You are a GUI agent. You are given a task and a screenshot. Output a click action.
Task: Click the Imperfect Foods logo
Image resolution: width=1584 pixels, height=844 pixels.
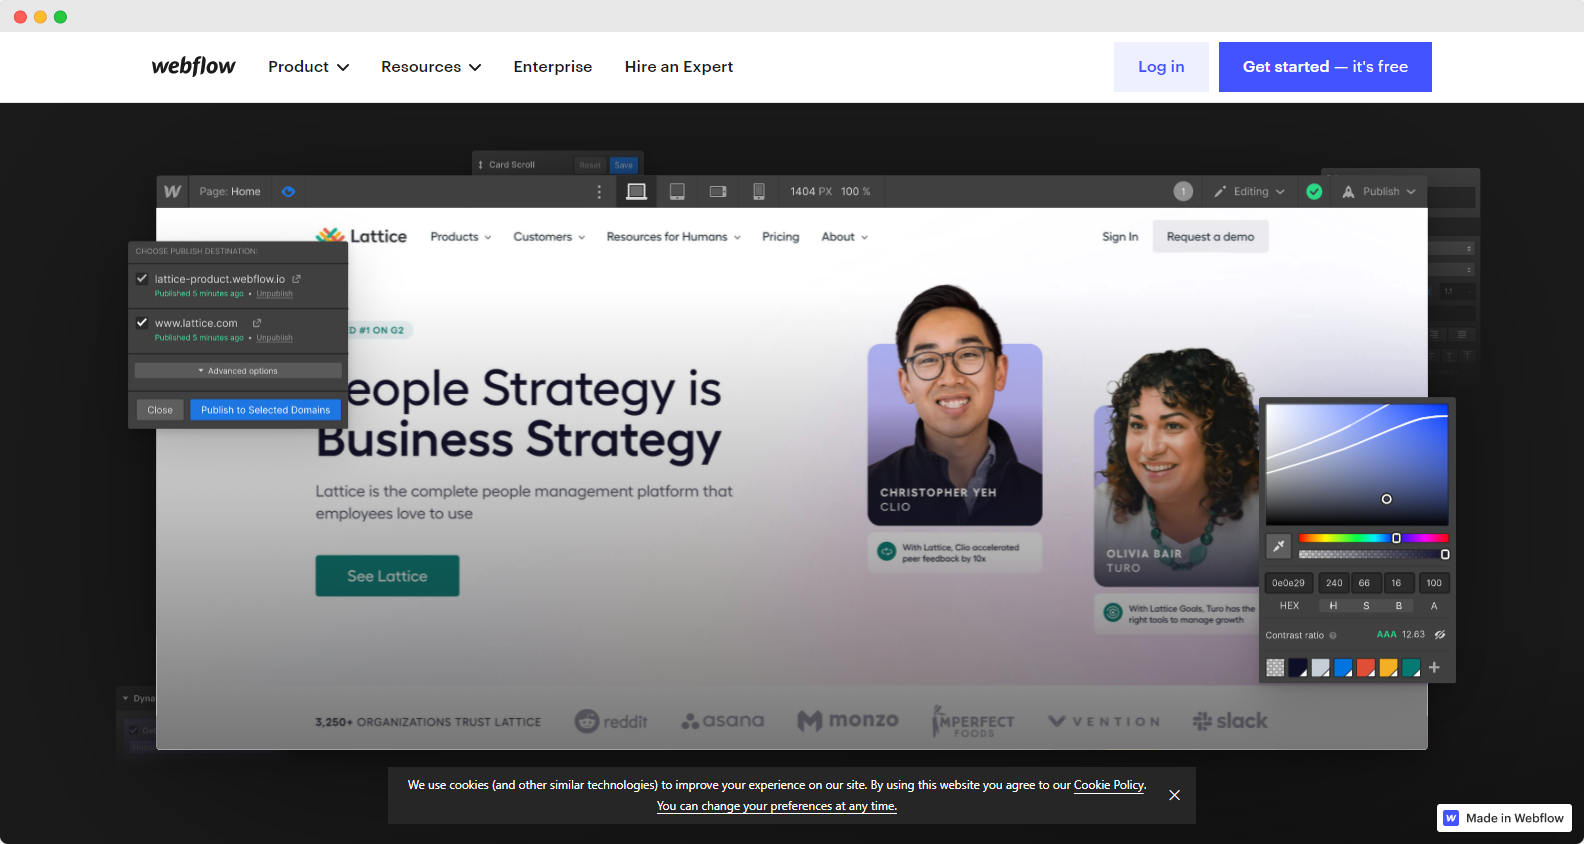tap(973, 721)
